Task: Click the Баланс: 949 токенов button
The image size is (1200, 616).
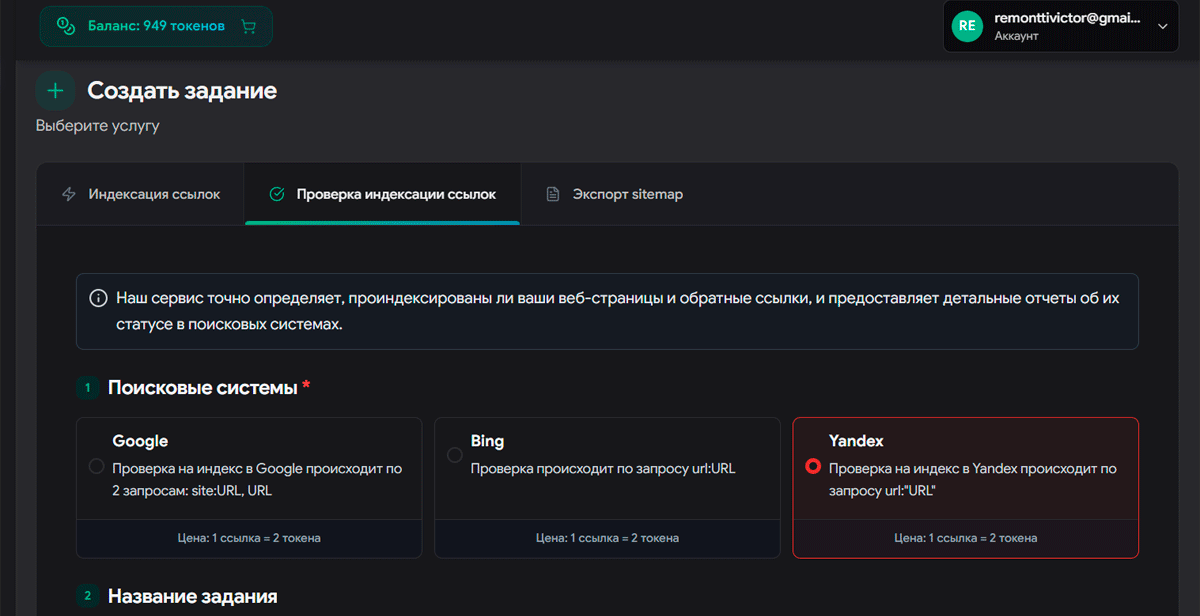Action: [140, 26]
